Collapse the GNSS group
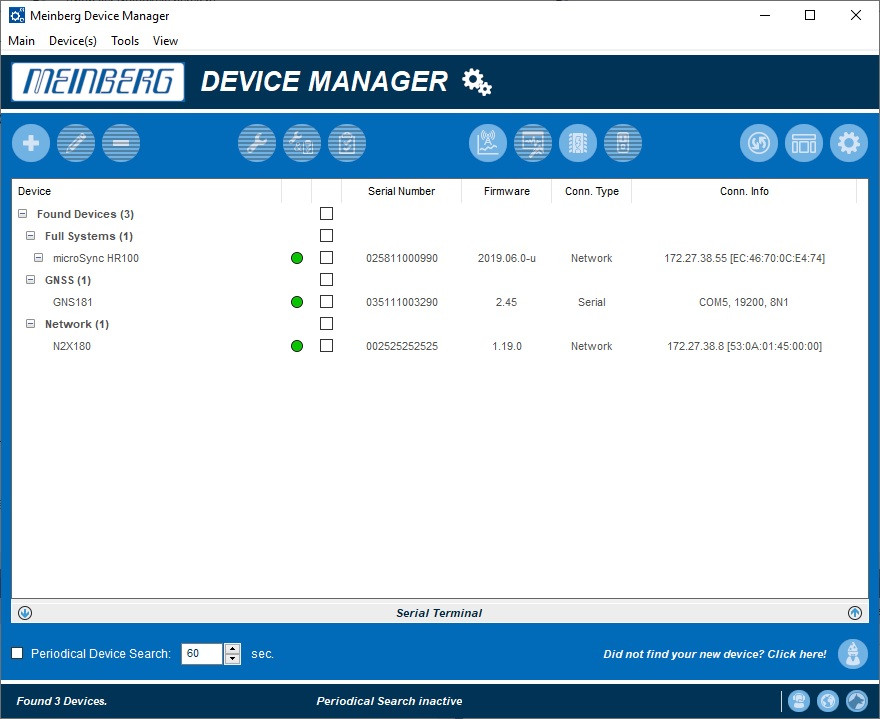The width and height of the screenshot is (880, 719). pyautogui.click(x=31, y=280)
